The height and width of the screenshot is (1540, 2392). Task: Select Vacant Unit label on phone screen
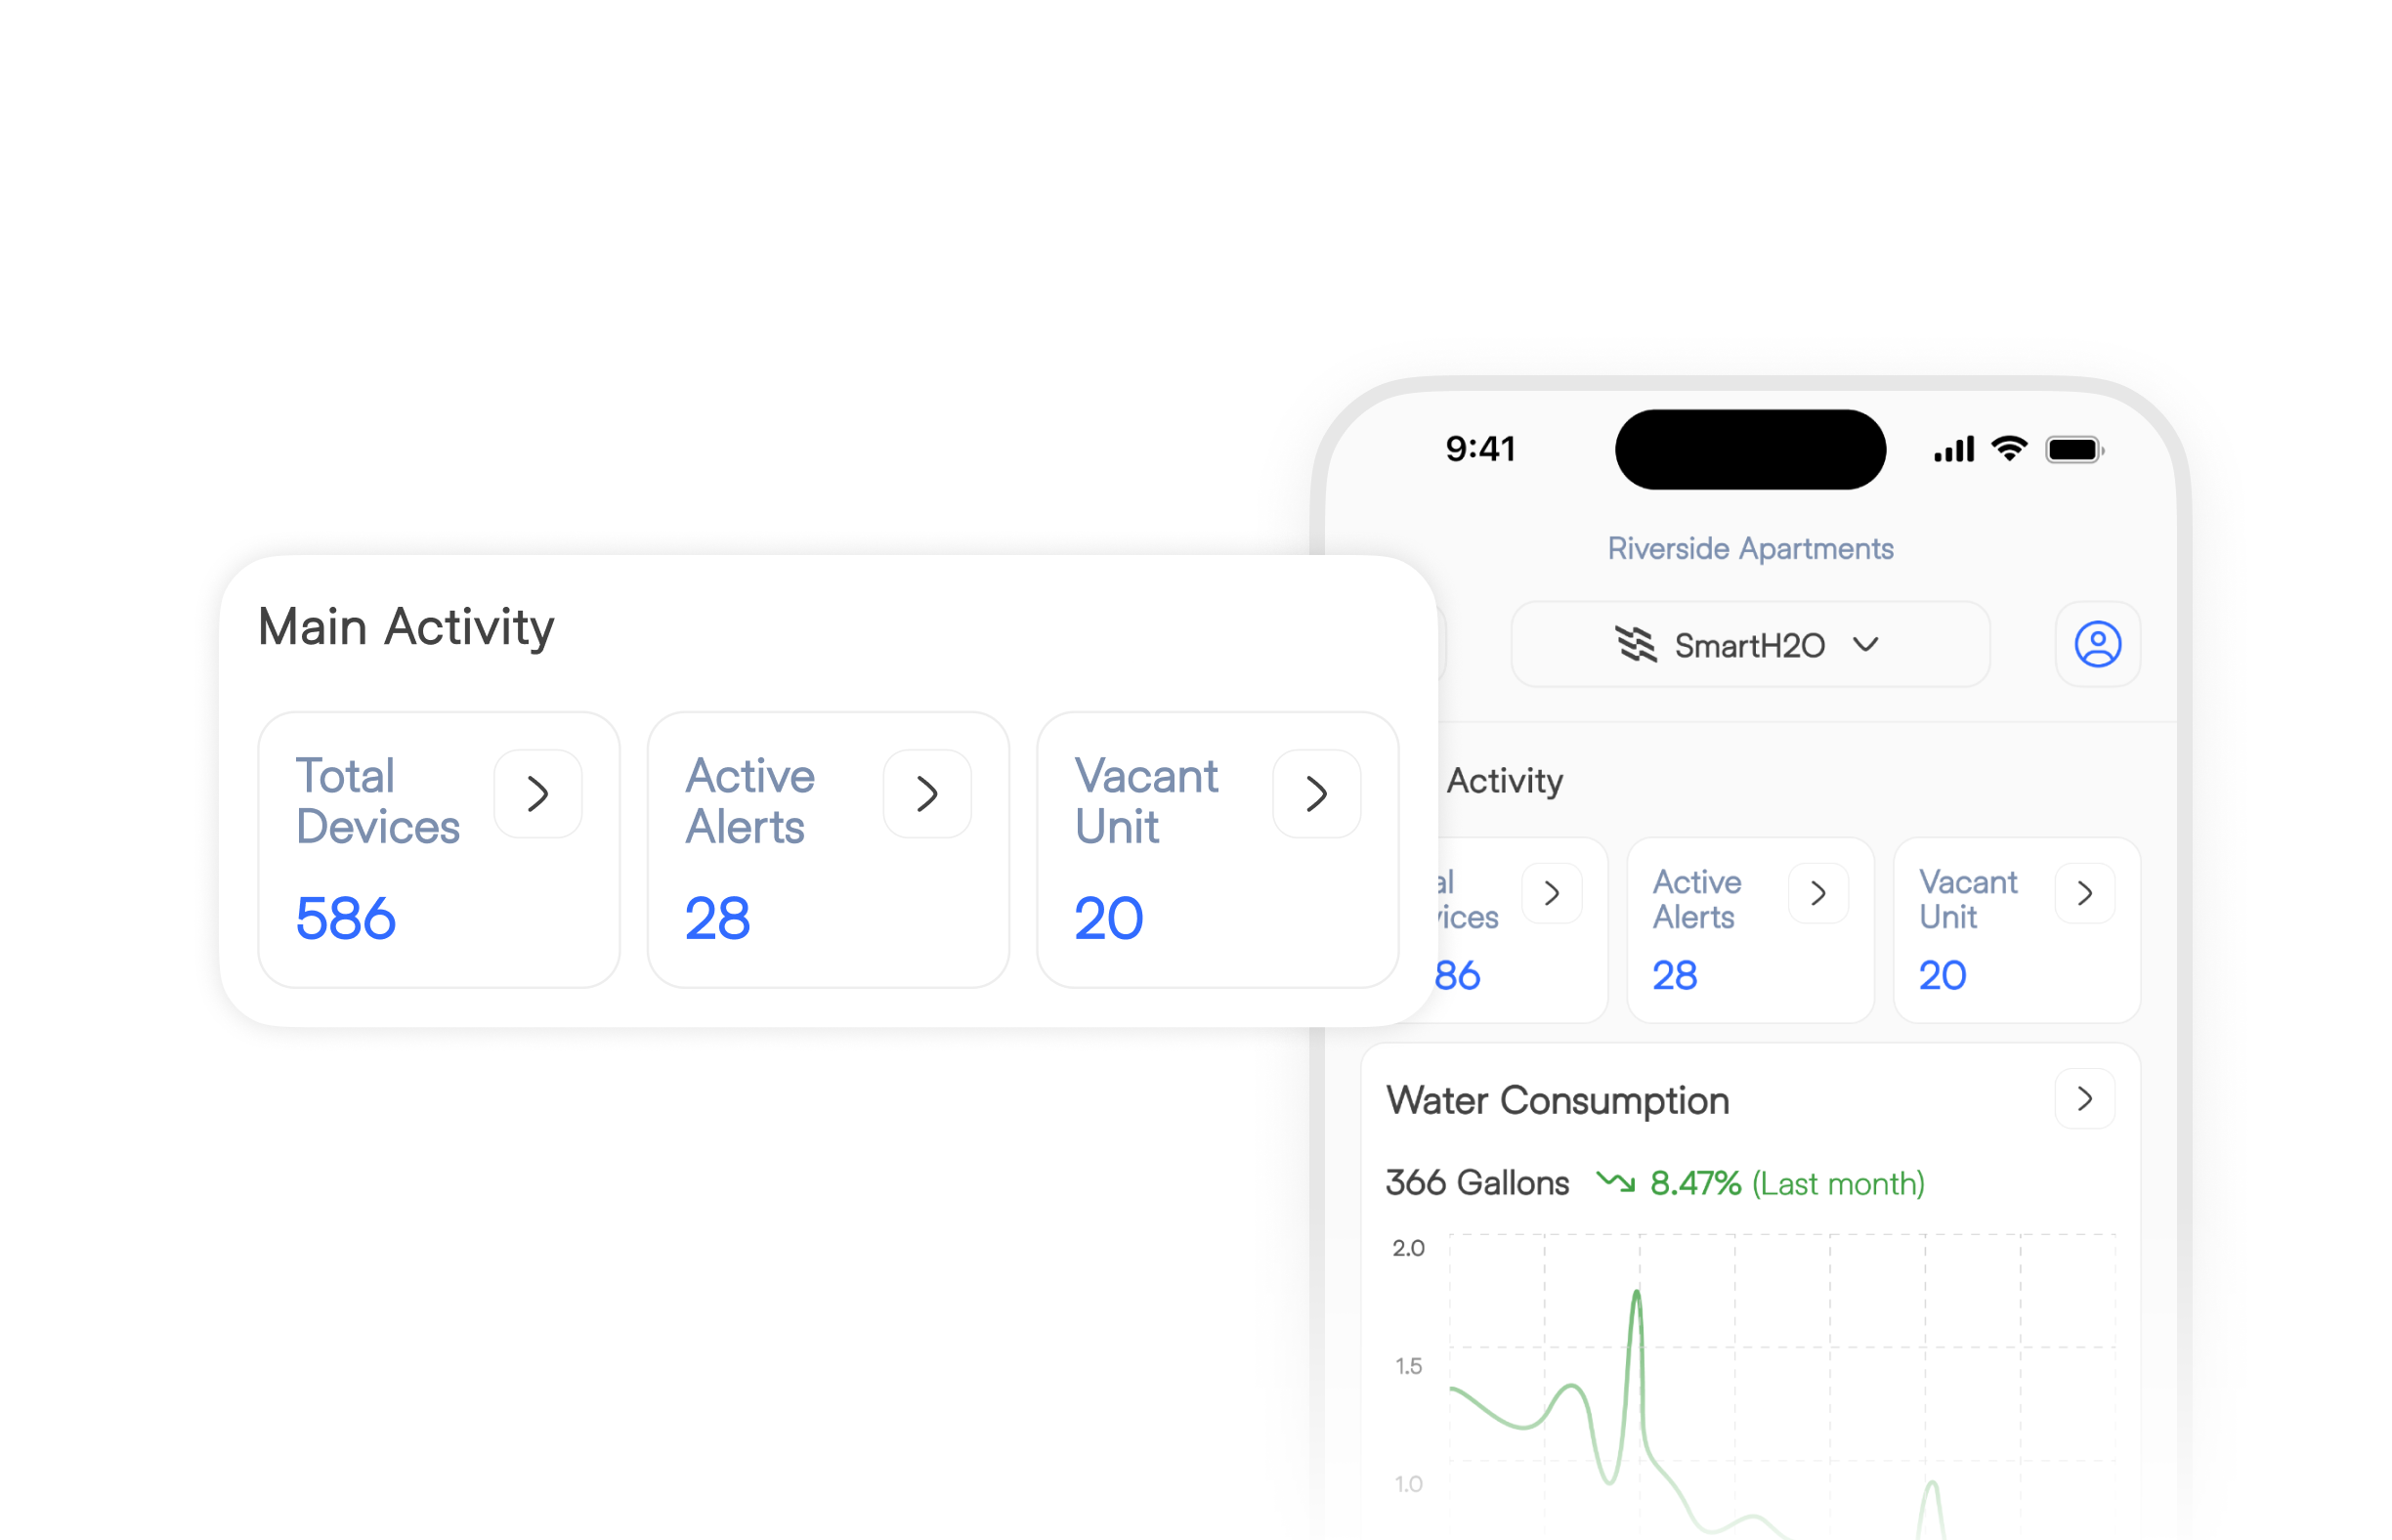pos(1967,899)
